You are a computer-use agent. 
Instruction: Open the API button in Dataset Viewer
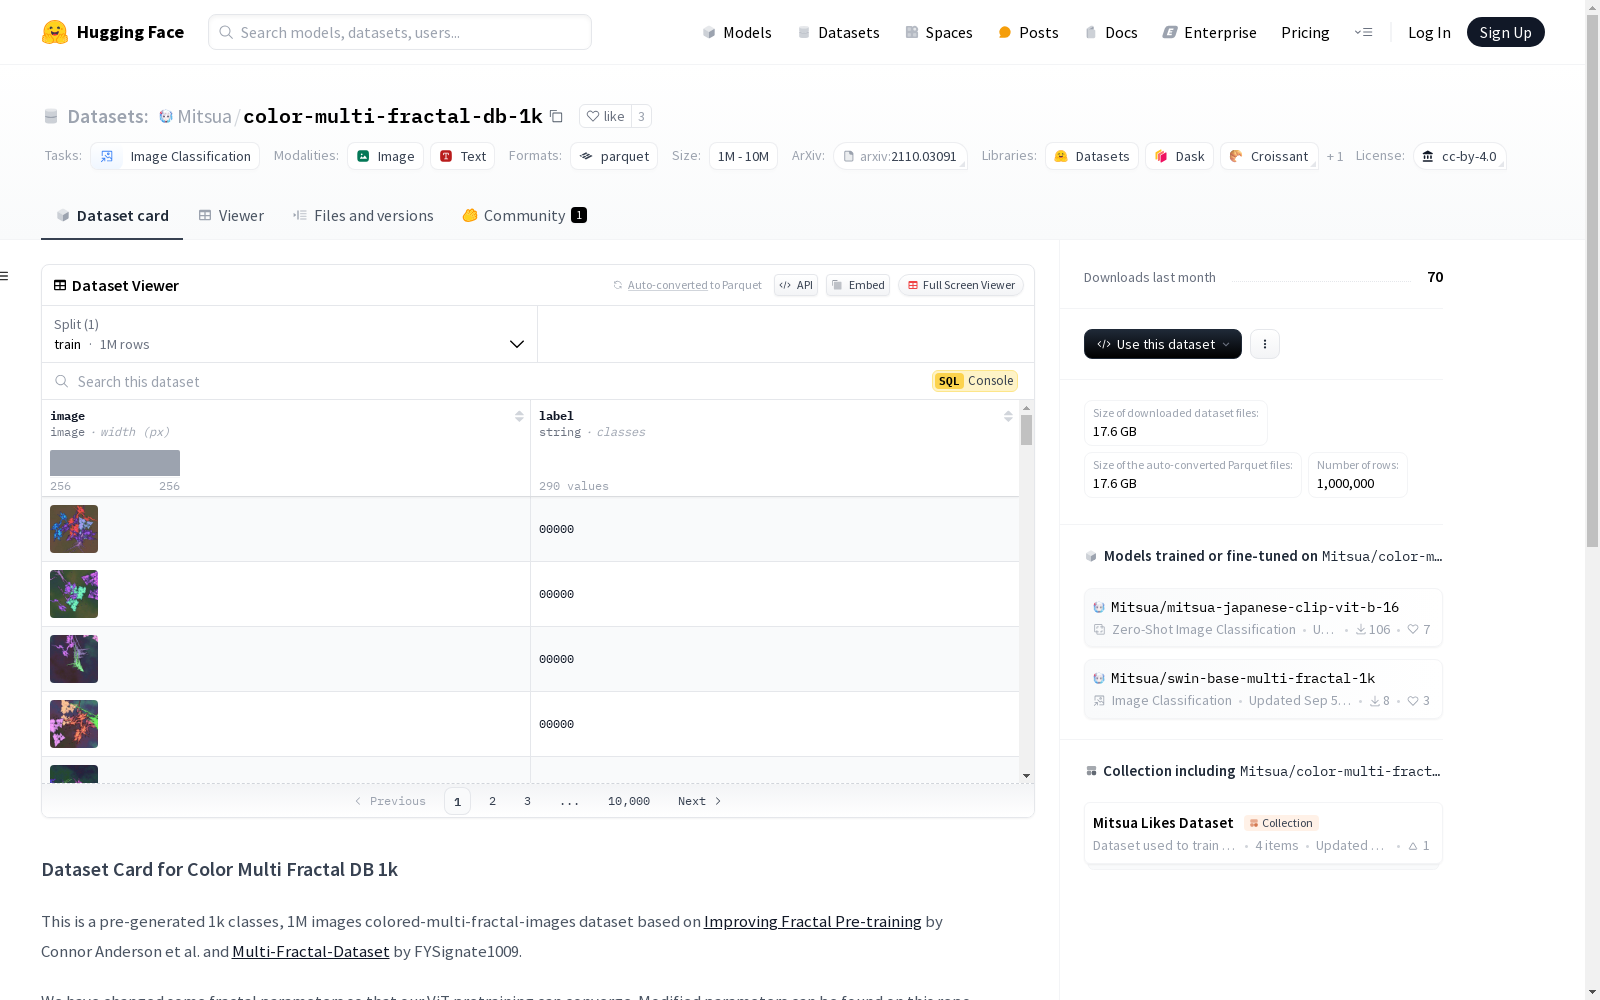(x=796, y=285)
